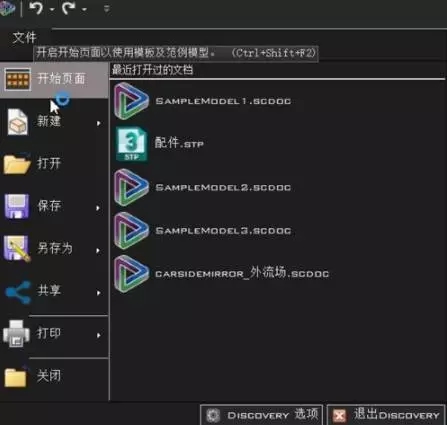Click the Undo arrow icon
Image resolution: width=447 pixels, height=425 pixels.
tap(36, 8)
